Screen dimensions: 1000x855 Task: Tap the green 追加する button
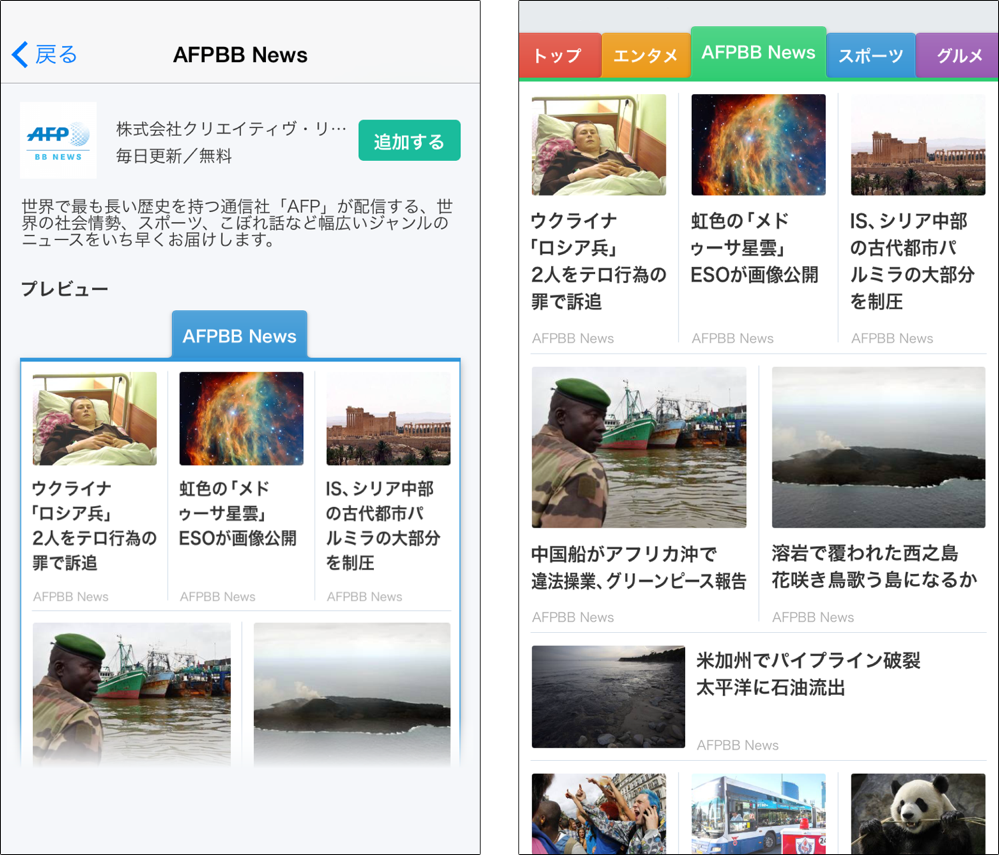(409, 140)
